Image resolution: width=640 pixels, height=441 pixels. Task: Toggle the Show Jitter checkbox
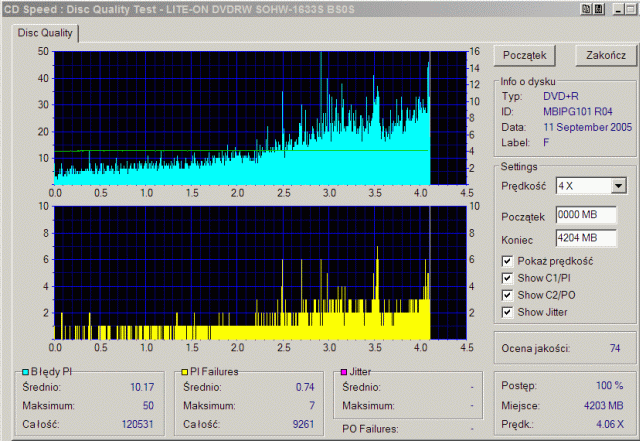[507, 312]
